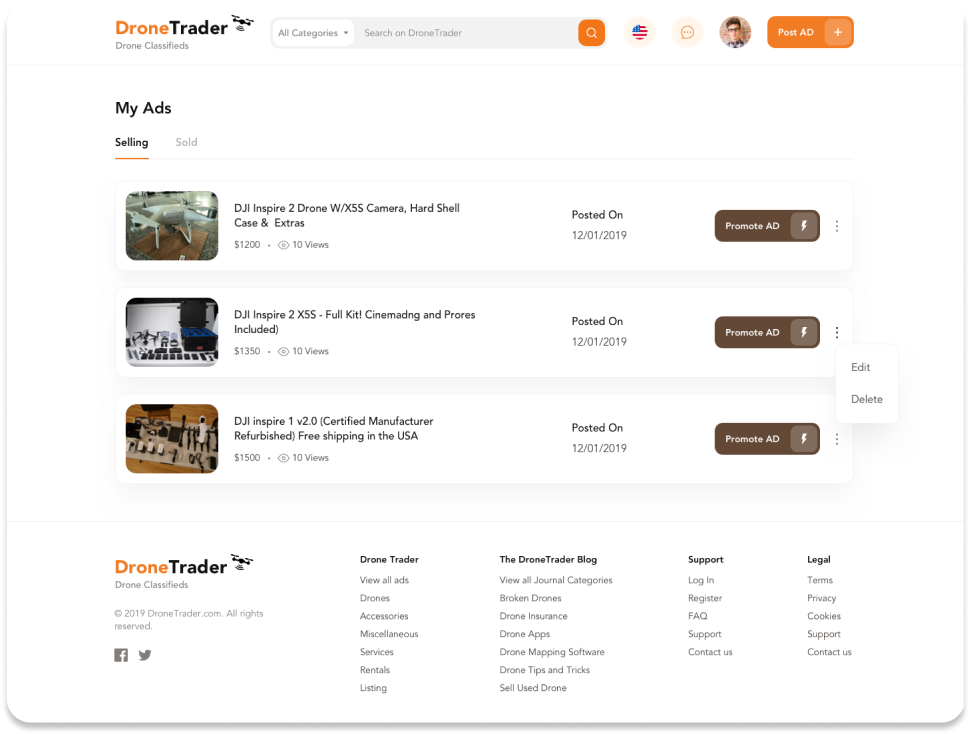This screenshot has height=734, width=972.
Task: Open Register footer link
Action: pos(705,598)
